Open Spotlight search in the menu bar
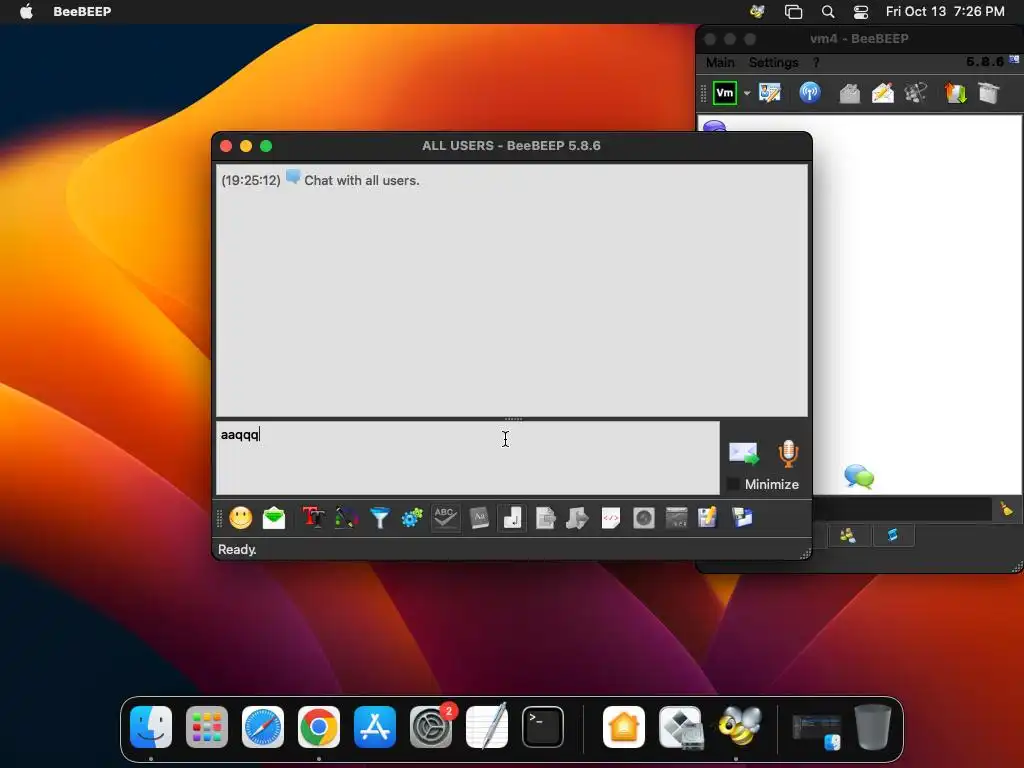Screen dimensions: 1024x768 coord(827,11)
